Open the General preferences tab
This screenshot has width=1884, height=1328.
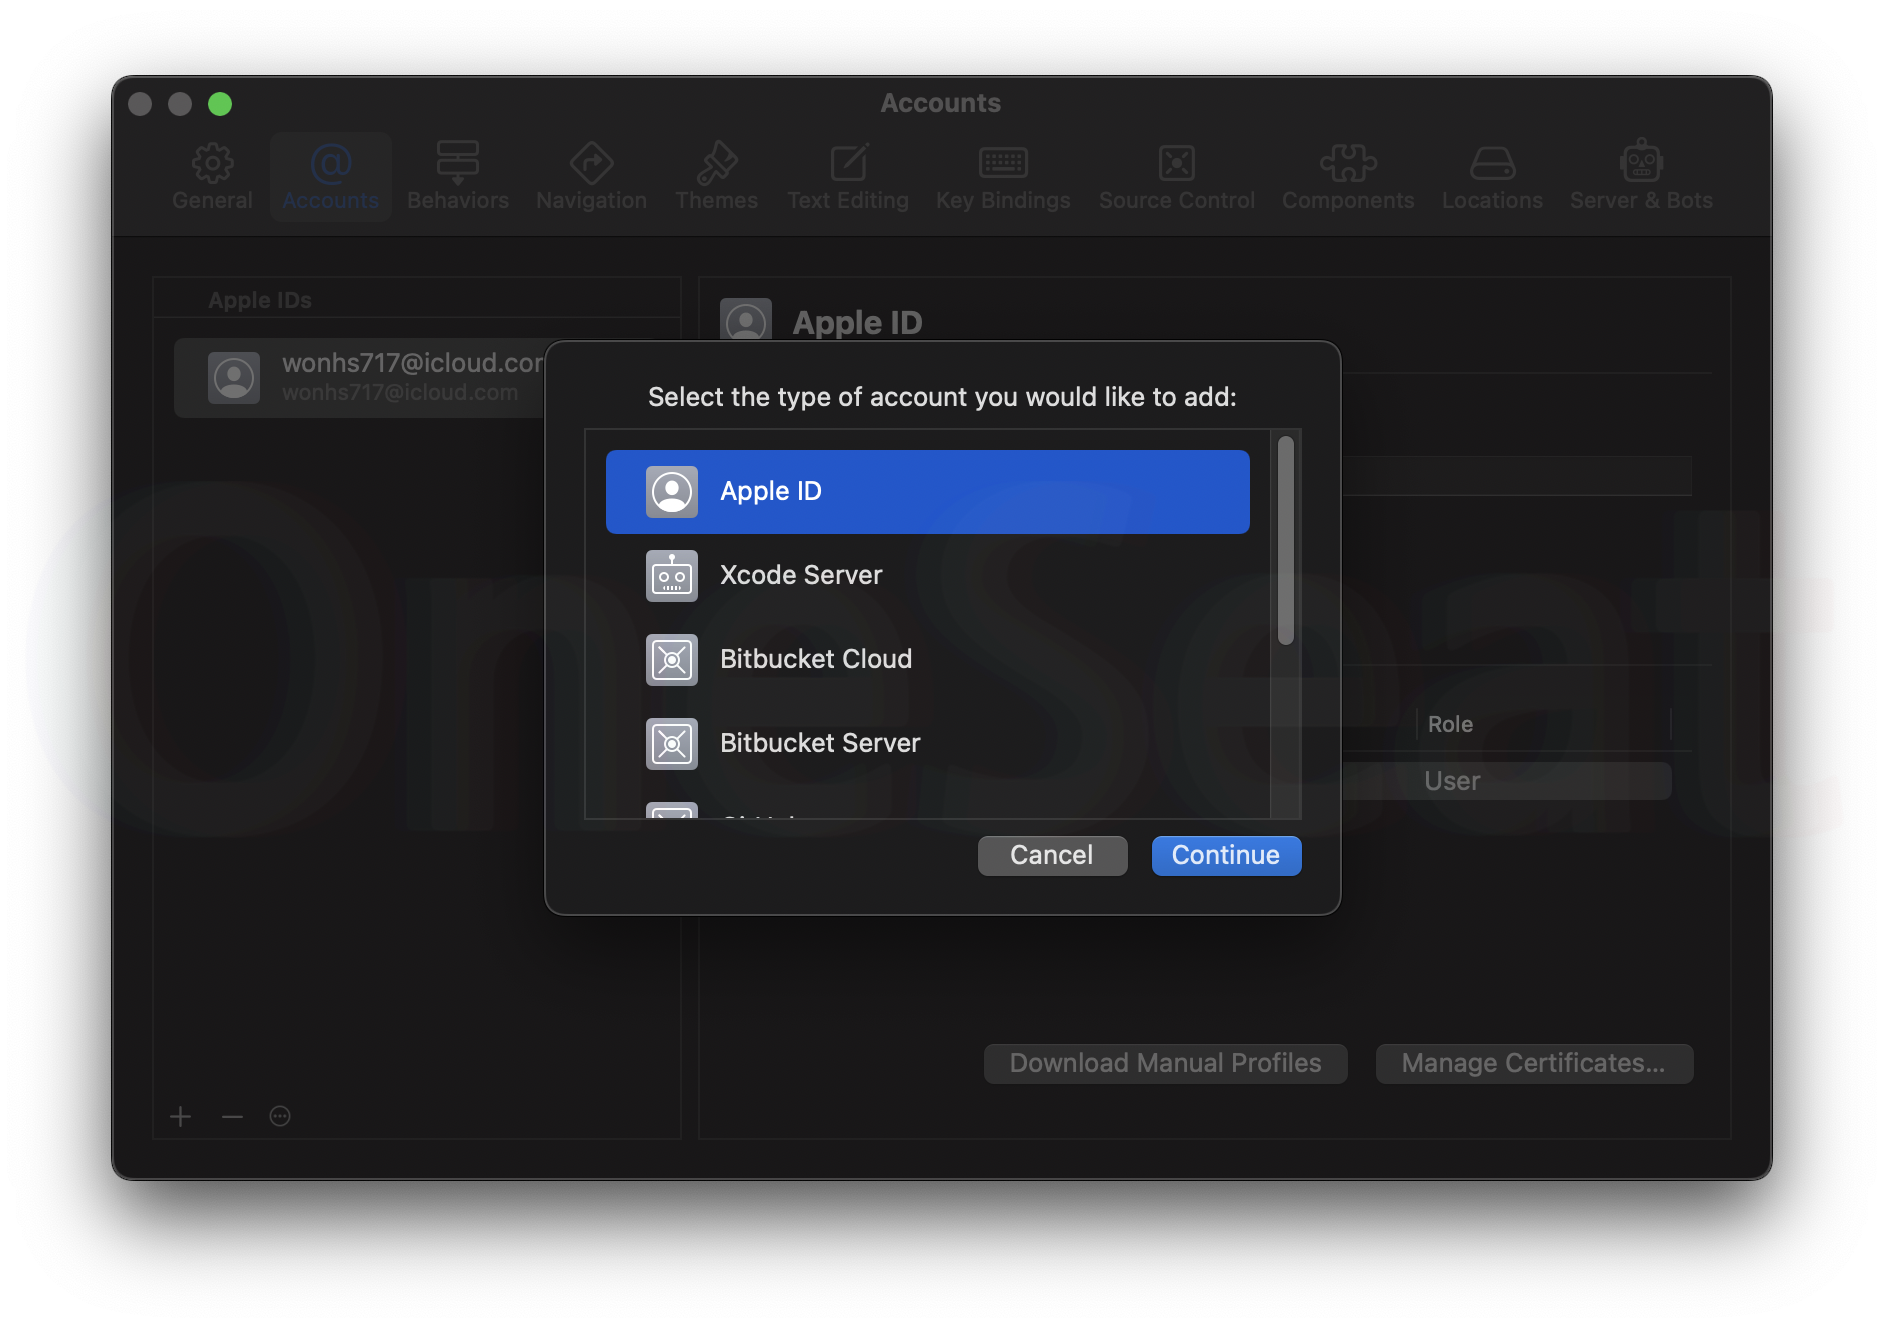coord(212,177)
